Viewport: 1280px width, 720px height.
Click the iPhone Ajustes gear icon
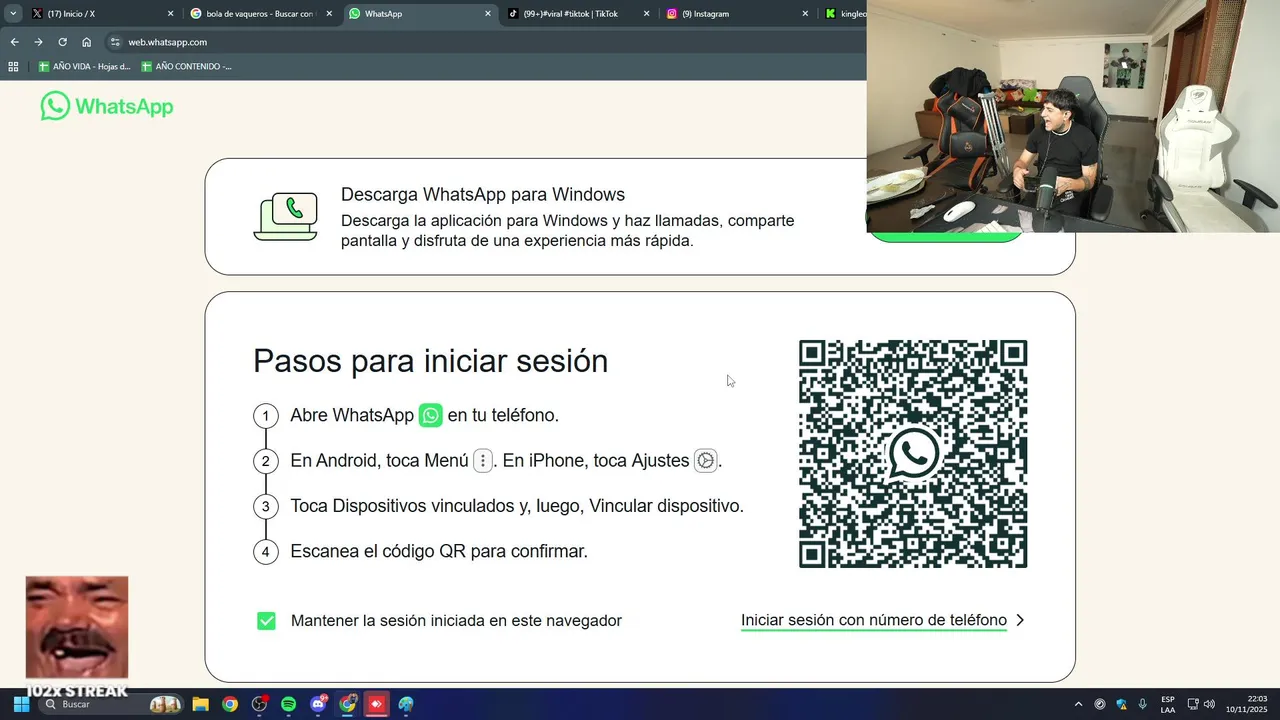[706, 461]
